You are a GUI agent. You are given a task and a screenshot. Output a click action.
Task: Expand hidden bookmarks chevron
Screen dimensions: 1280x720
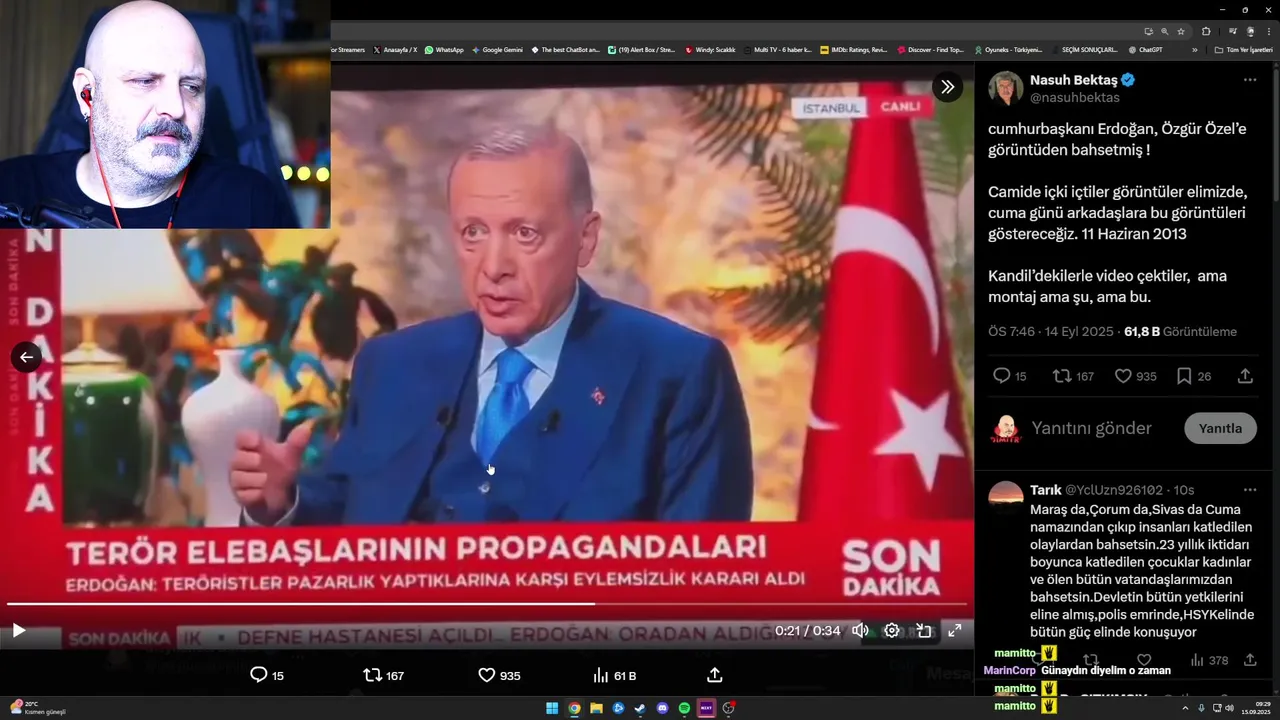coord(1193,49)
